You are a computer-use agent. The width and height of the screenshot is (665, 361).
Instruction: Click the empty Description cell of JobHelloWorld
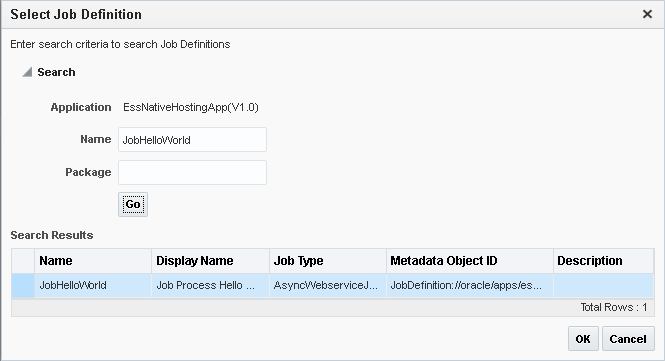(x=604, y=285)
